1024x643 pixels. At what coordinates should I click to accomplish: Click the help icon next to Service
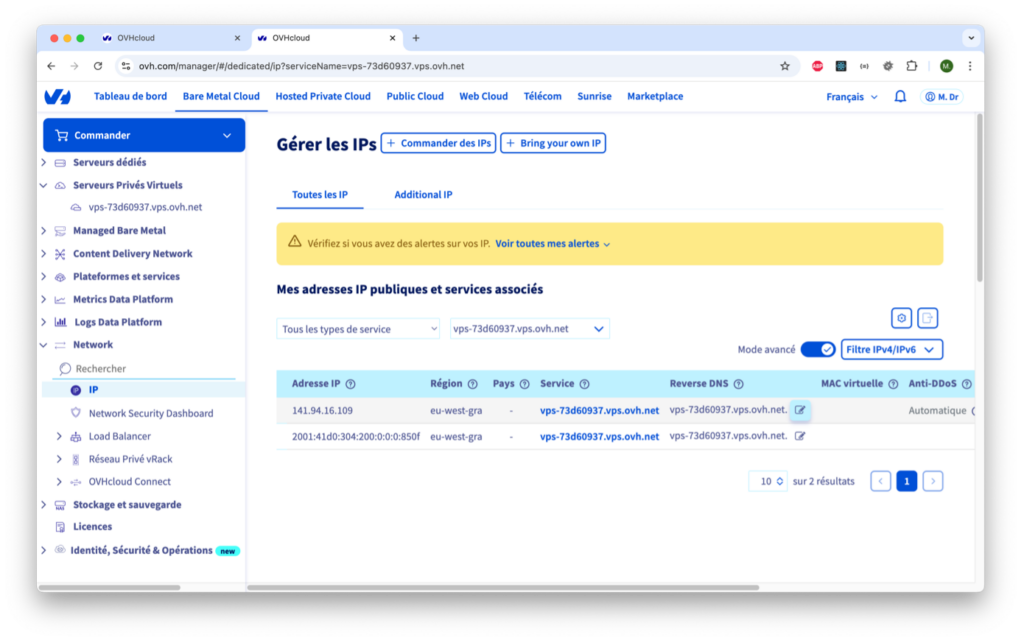pyautogui.click(x=584, y=384)
